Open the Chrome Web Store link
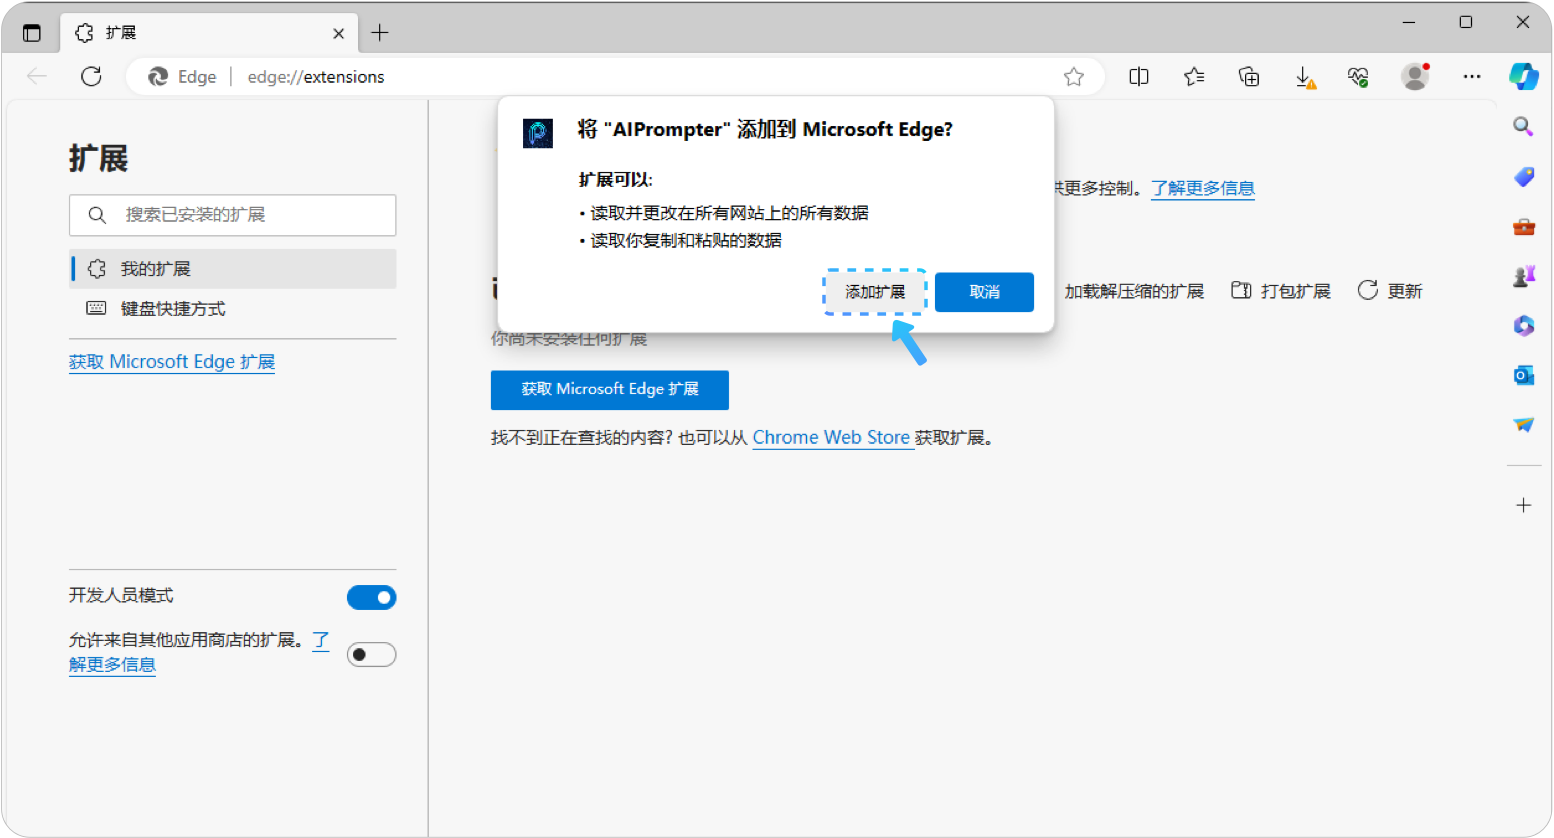This screenshot has height=838, width=1554. click(832, 437)
